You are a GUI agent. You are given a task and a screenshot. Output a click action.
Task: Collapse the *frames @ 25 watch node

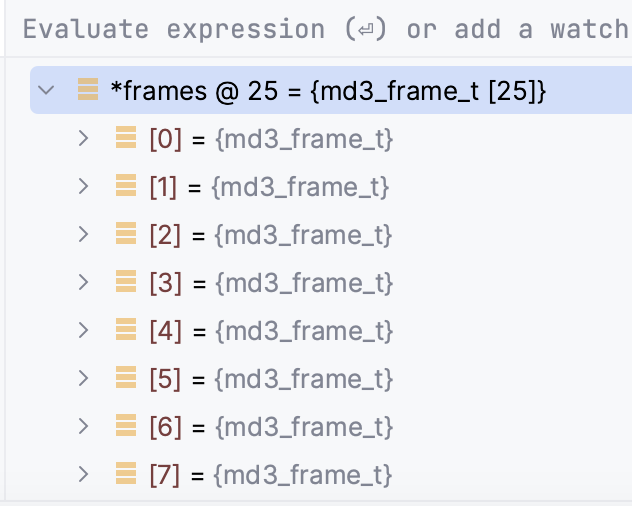46,90
